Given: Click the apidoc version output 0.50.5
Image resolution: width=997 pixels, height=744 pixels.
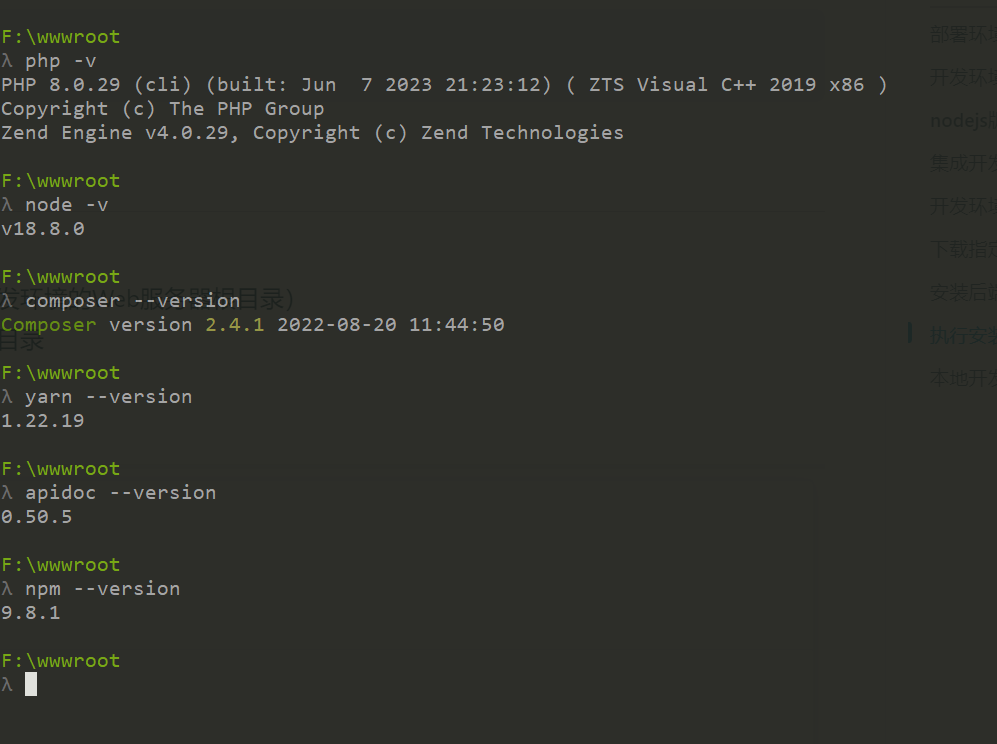Looking at the screenshot, I should [37, 517].
